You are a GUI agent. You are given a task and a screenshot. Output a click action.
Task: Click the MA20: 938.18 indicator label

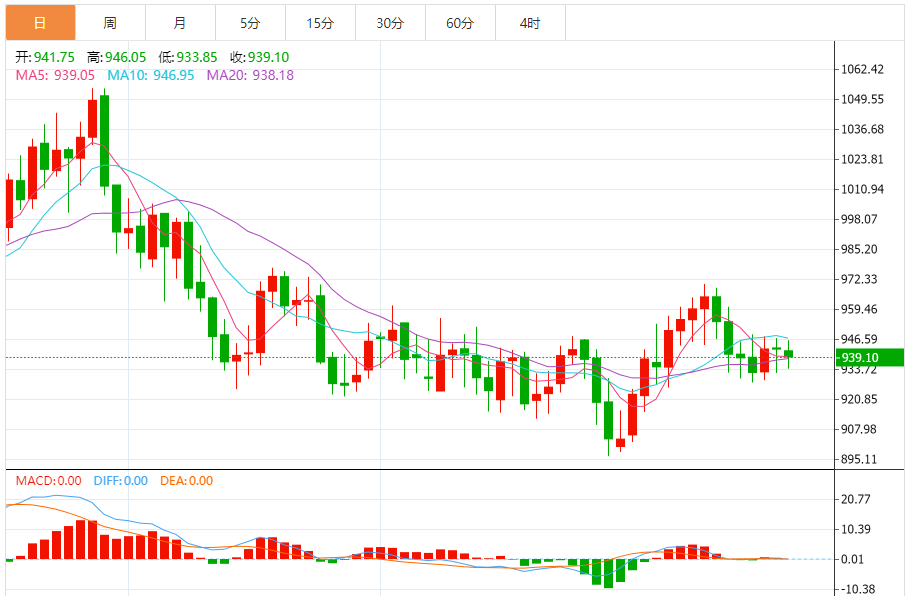pos(250,75)
